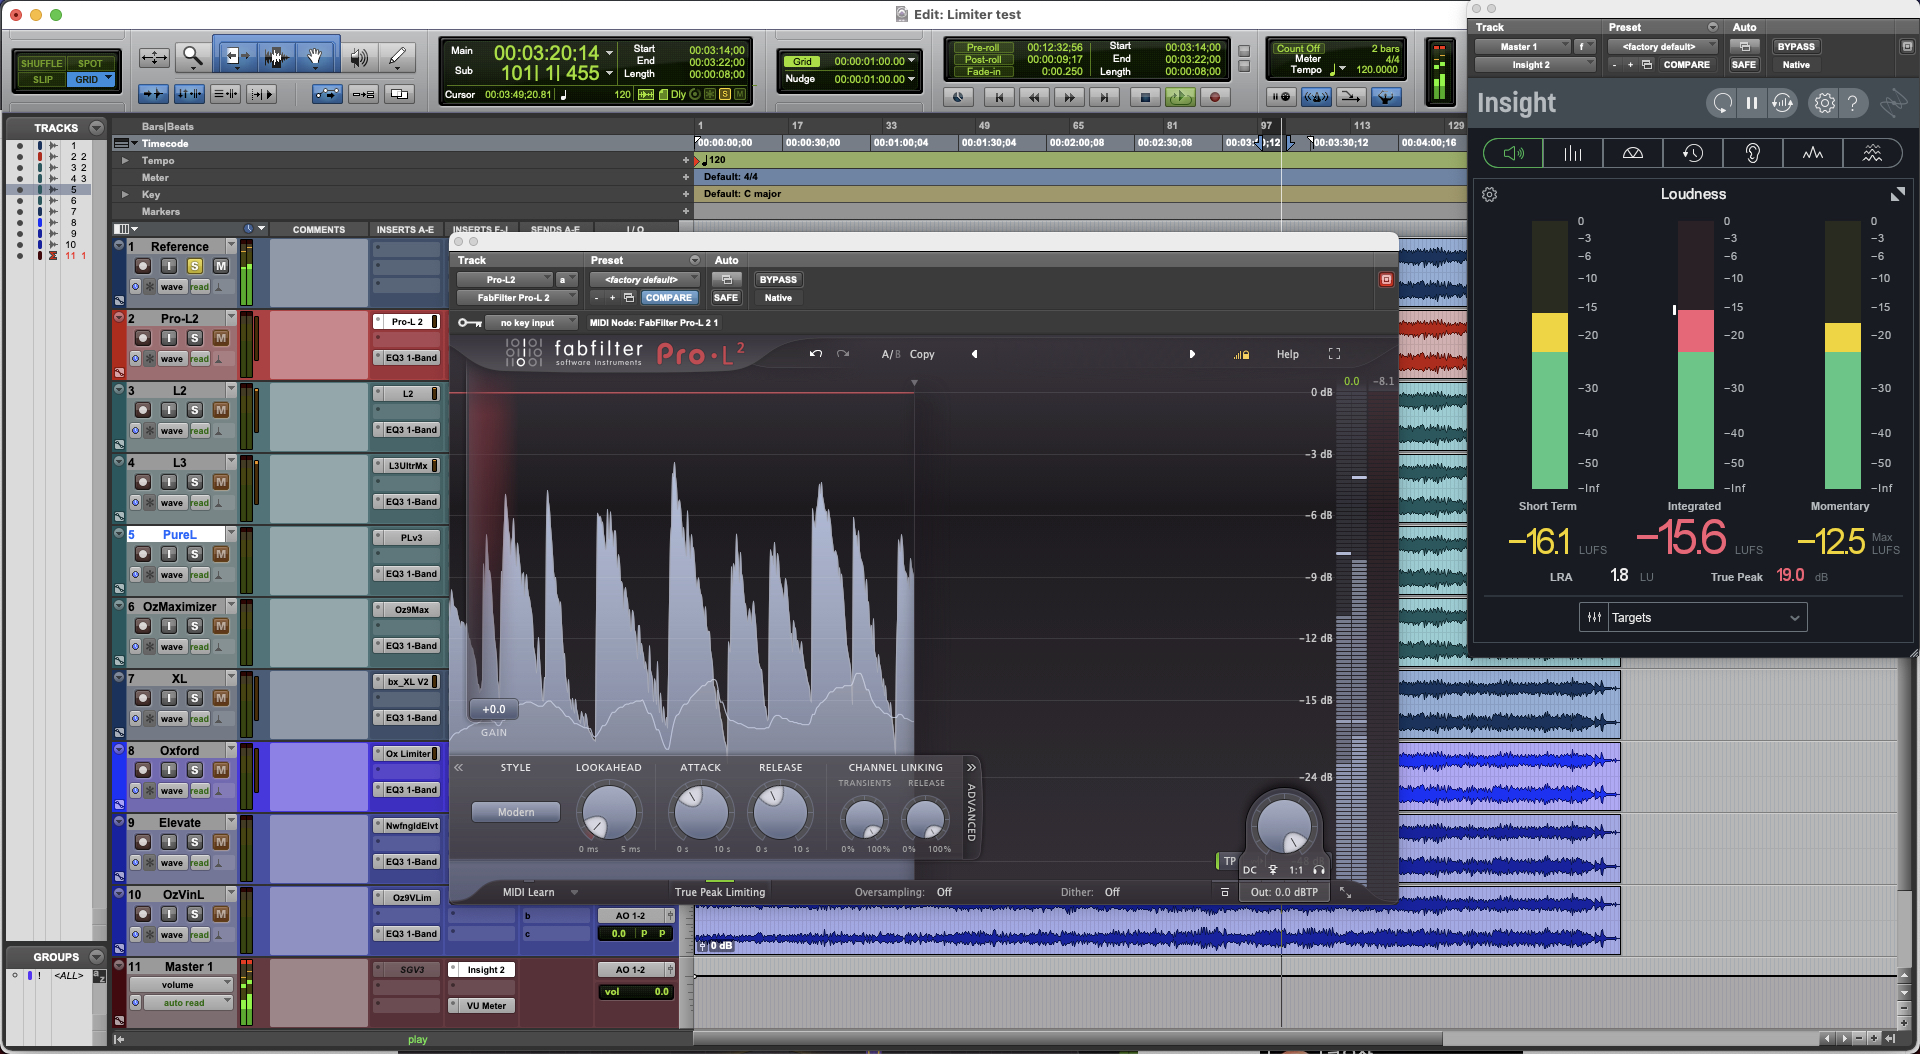This screenshot has height=1054, width=1920.
Task: Open Pro-L2 track selector dropdown in plugin
Action: (x=505, y=280)
